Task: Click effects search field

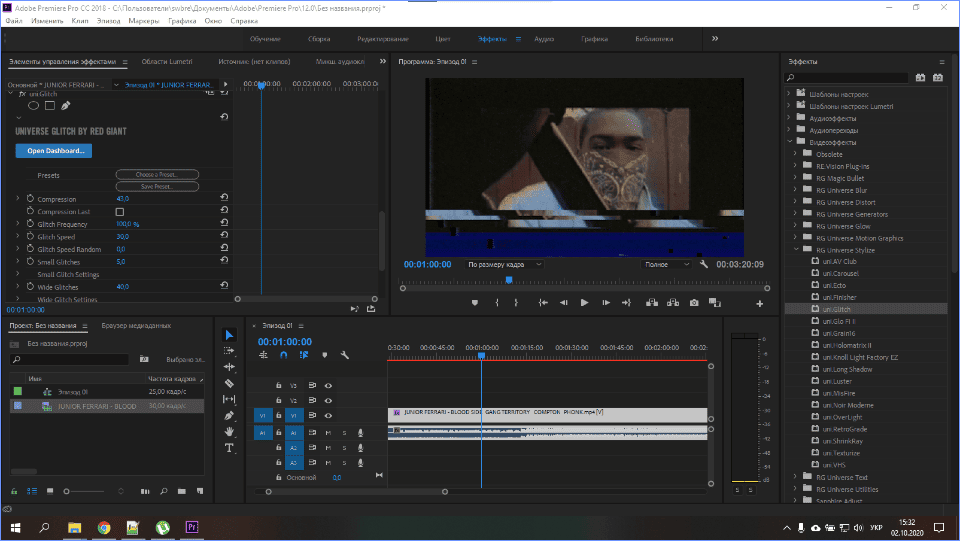Action: click(x=847, y=78)
